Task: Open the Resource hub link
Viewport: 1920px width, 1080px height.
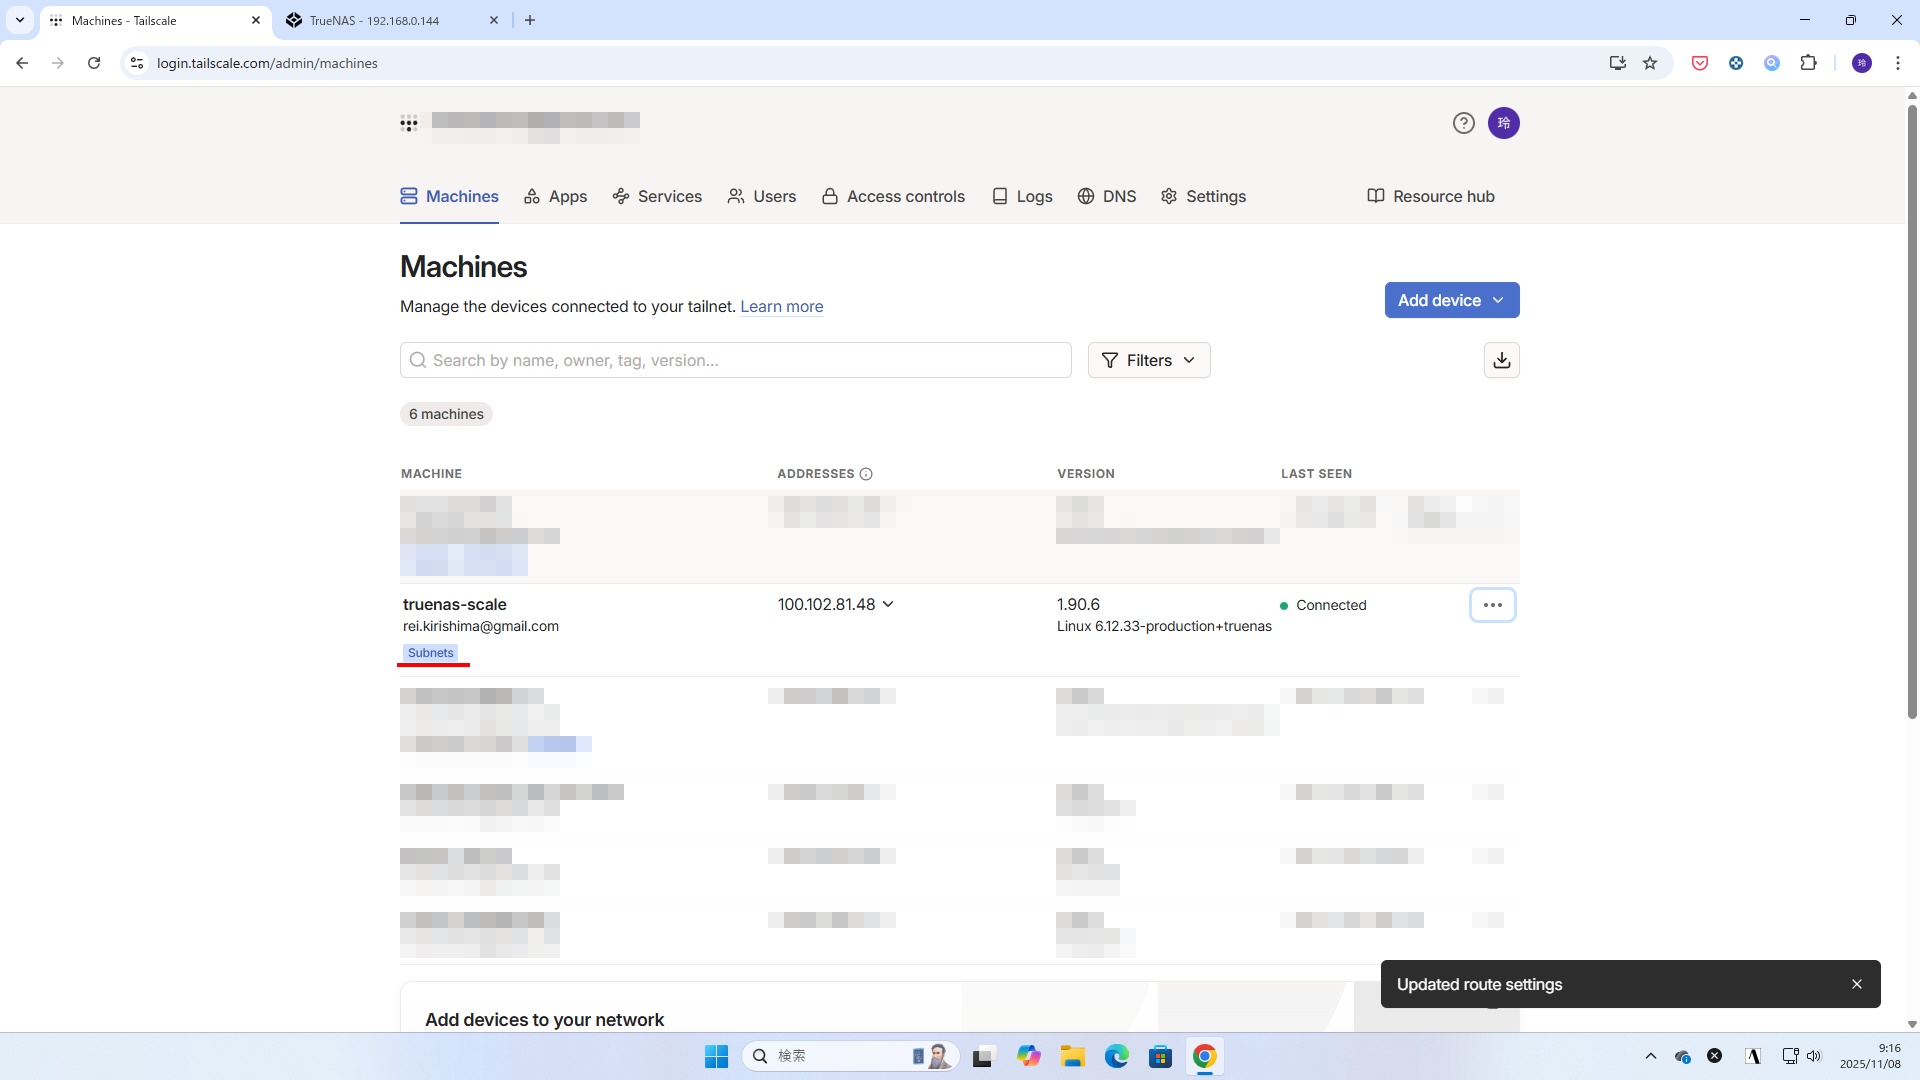Action: [1430, 196]
